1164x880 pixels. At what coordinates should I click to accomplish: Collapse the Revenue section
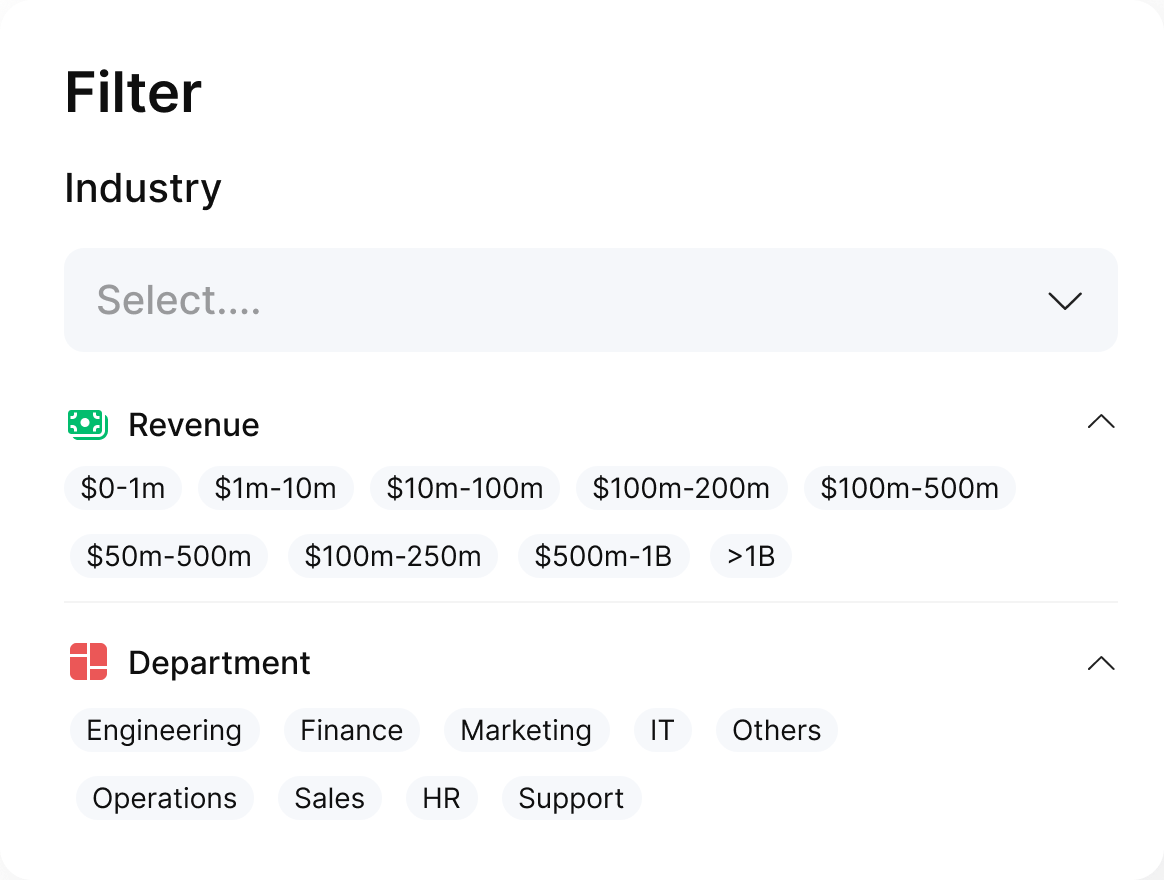point(1101,422)
